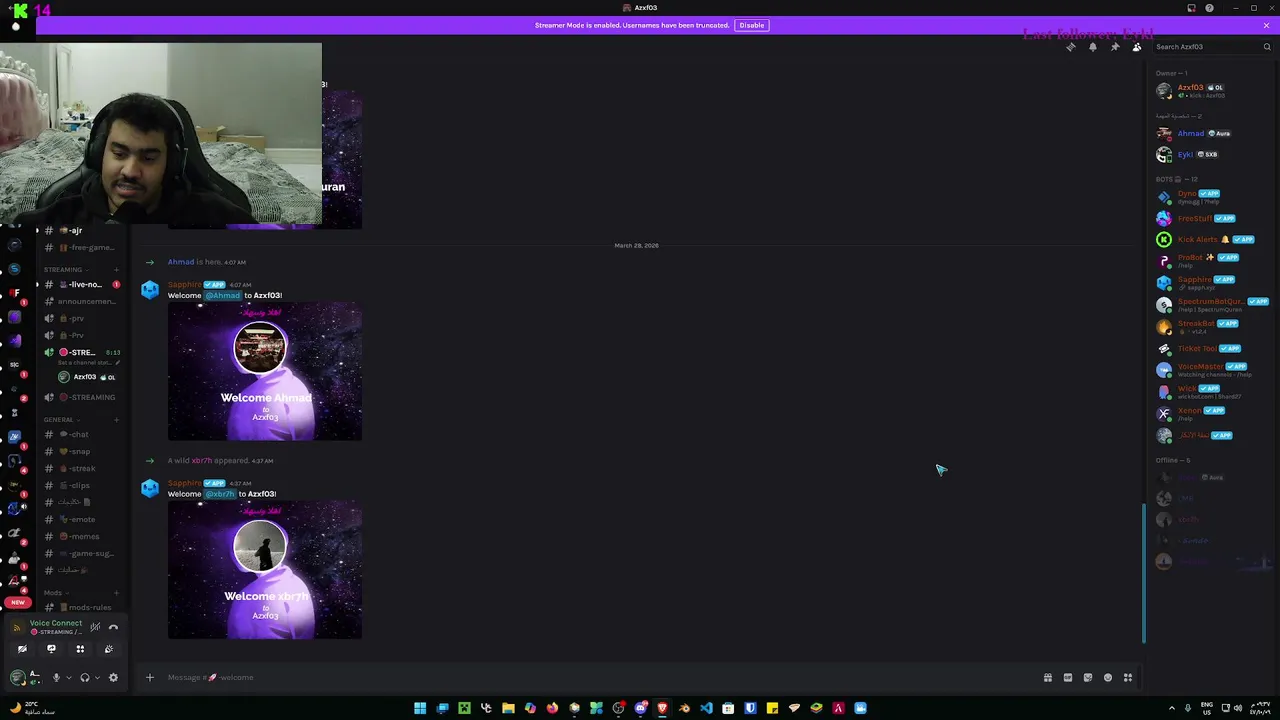This screenshot has height=720, width=1280.
Task: Open the Azxf03 owner profile in member list
Action: (x=1212, y=91)
